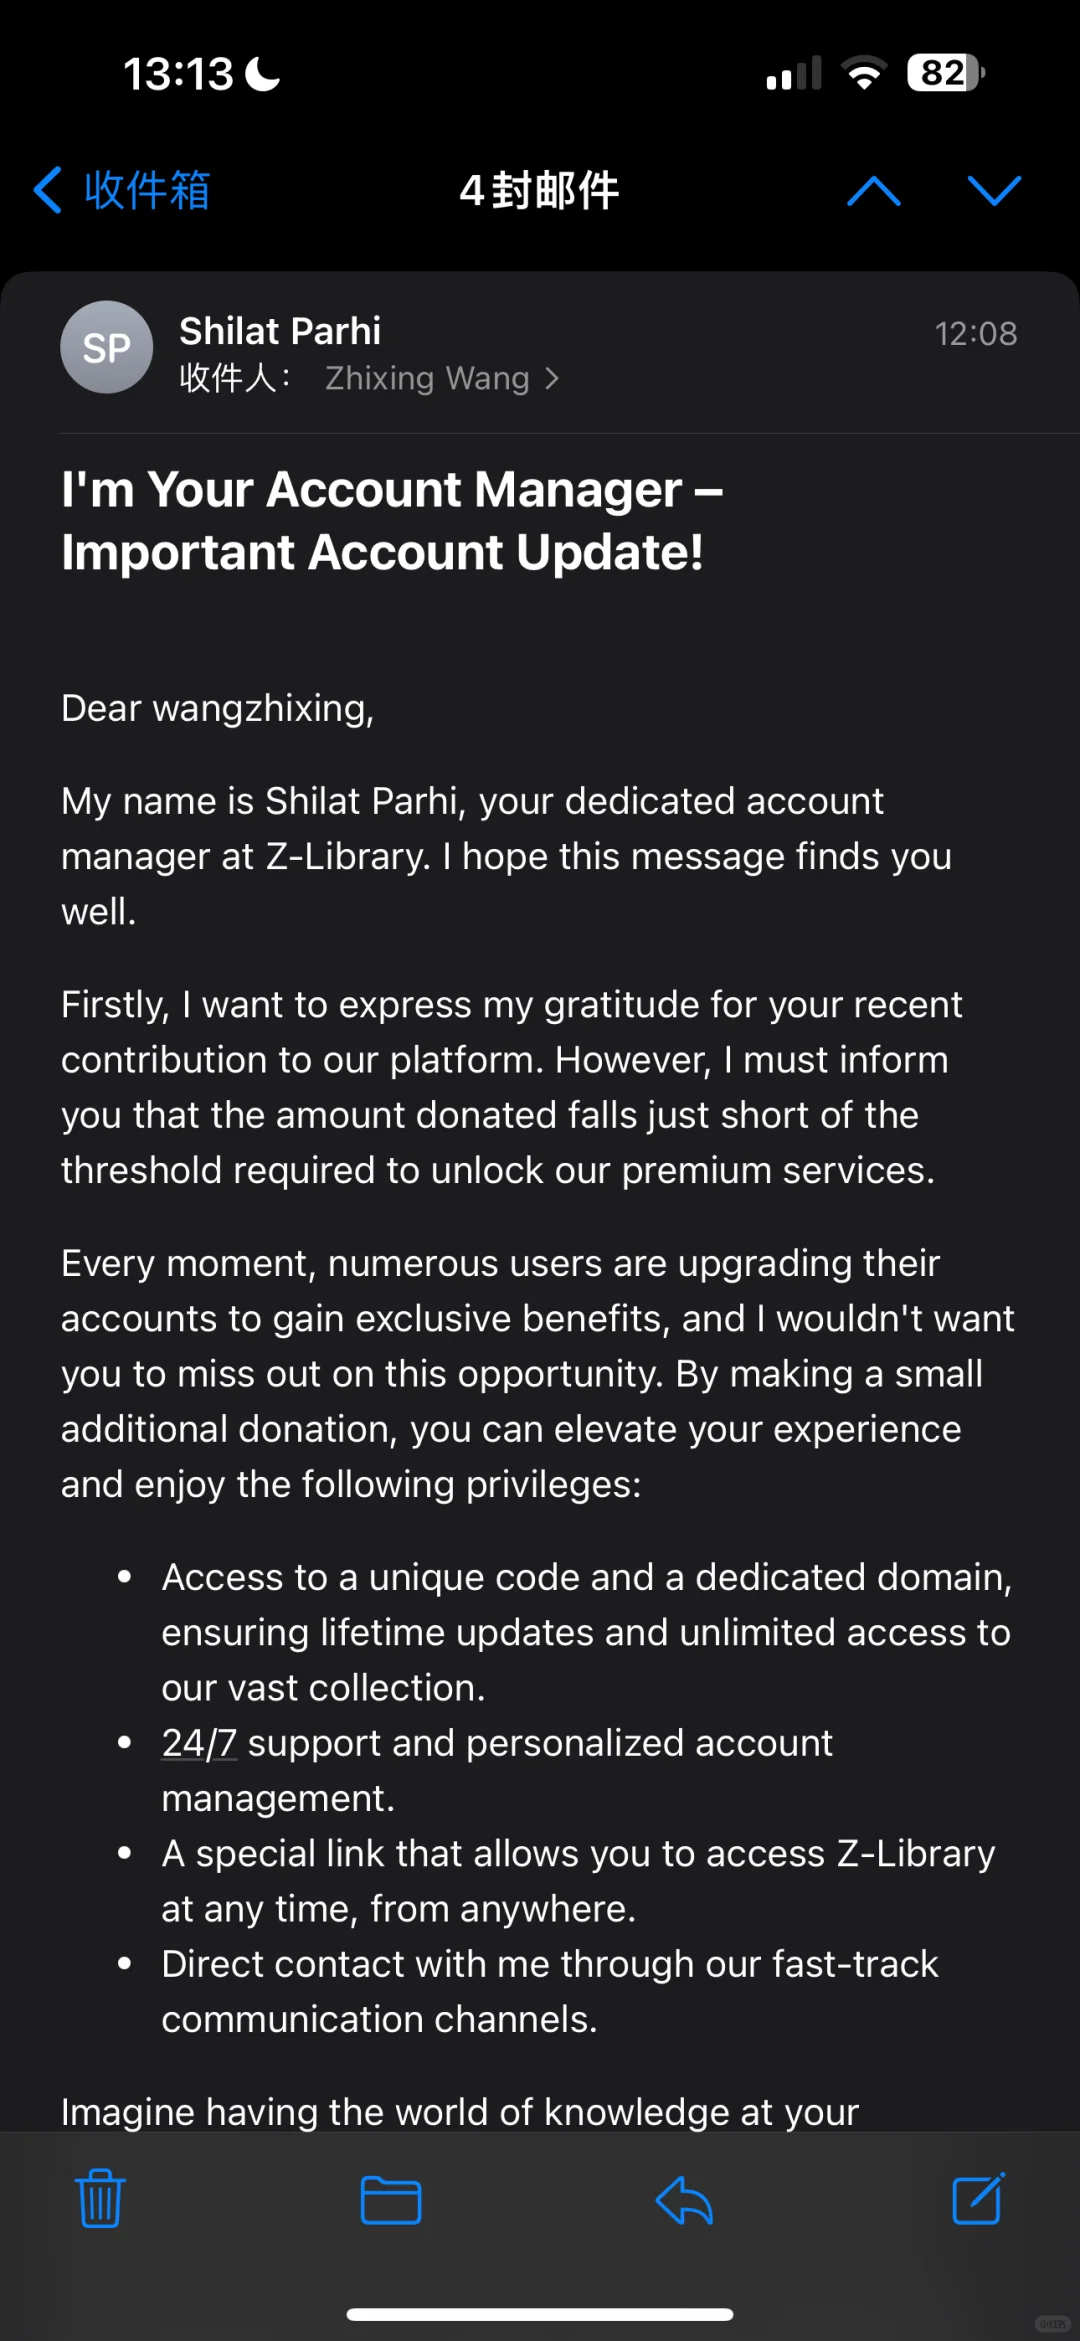1080x2341 pixels.
Task: Open sender name Shilat Parhi
Action: [x=280, y=331]
